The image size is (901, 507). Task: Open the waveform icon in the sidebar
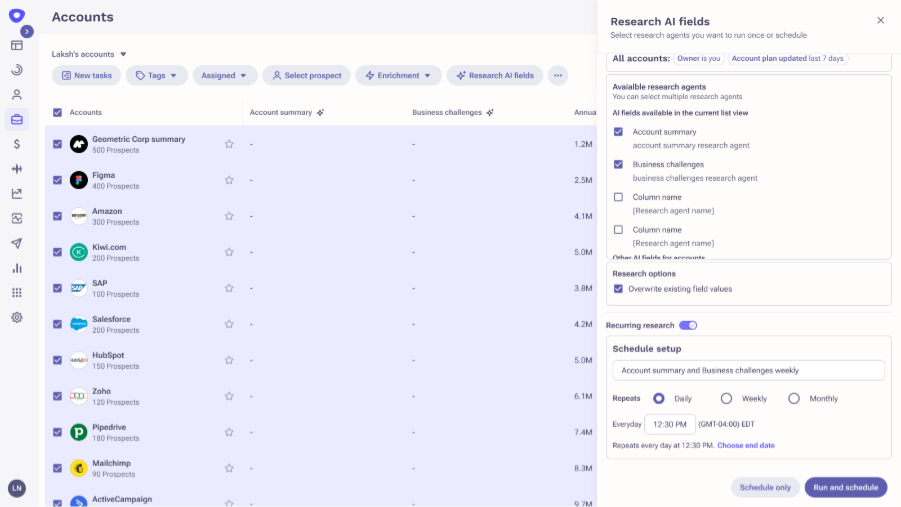pyautogui.click(x=17, y=169)
